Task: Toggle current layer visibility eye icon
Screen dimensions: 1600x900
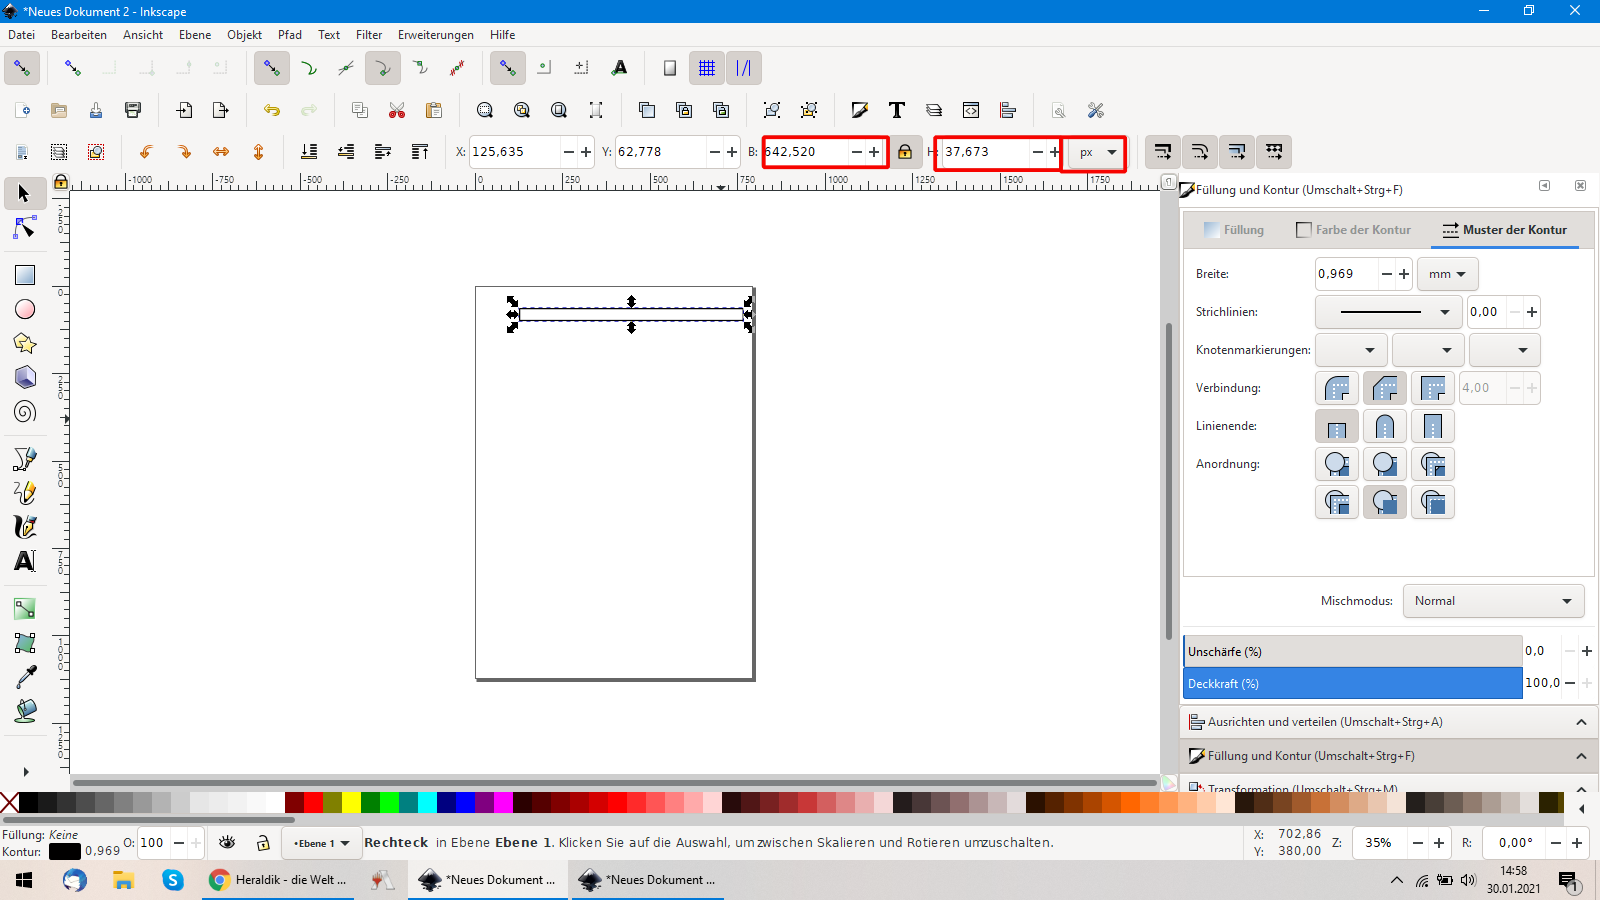Action: (227, 843)
